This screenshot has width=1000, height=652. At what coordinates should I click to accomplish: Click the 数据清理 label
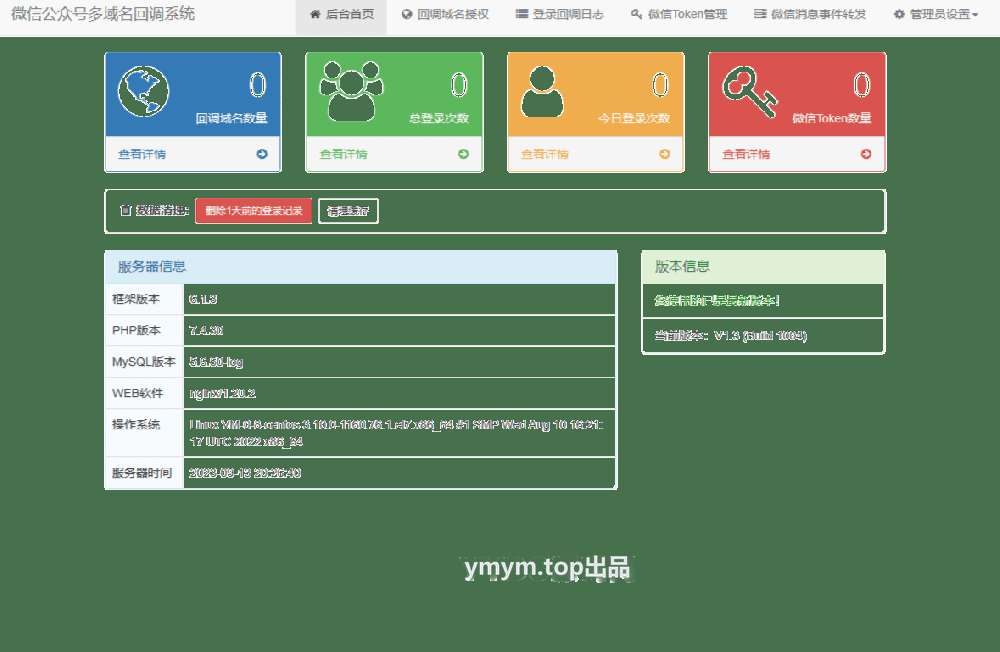162,211
